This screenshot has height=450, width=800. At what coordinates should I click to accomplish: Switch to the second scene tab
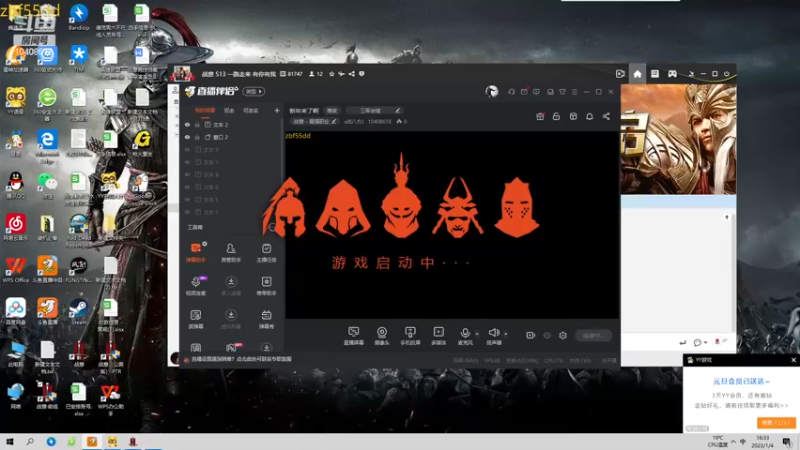tap(229, 110)
